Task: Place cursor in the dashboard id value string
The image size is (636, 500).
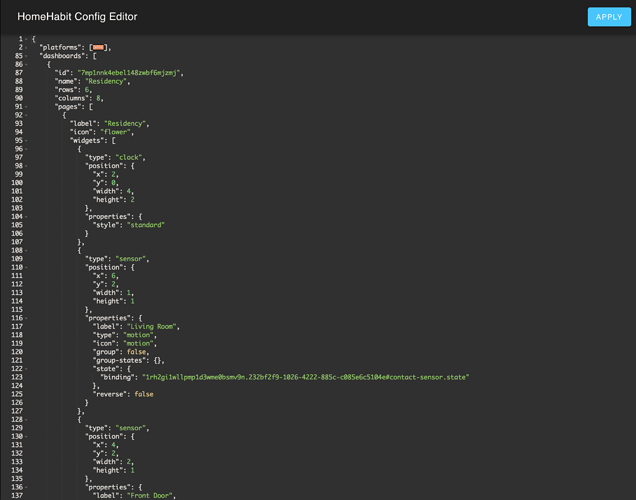Action: click(x=129, y=73)
